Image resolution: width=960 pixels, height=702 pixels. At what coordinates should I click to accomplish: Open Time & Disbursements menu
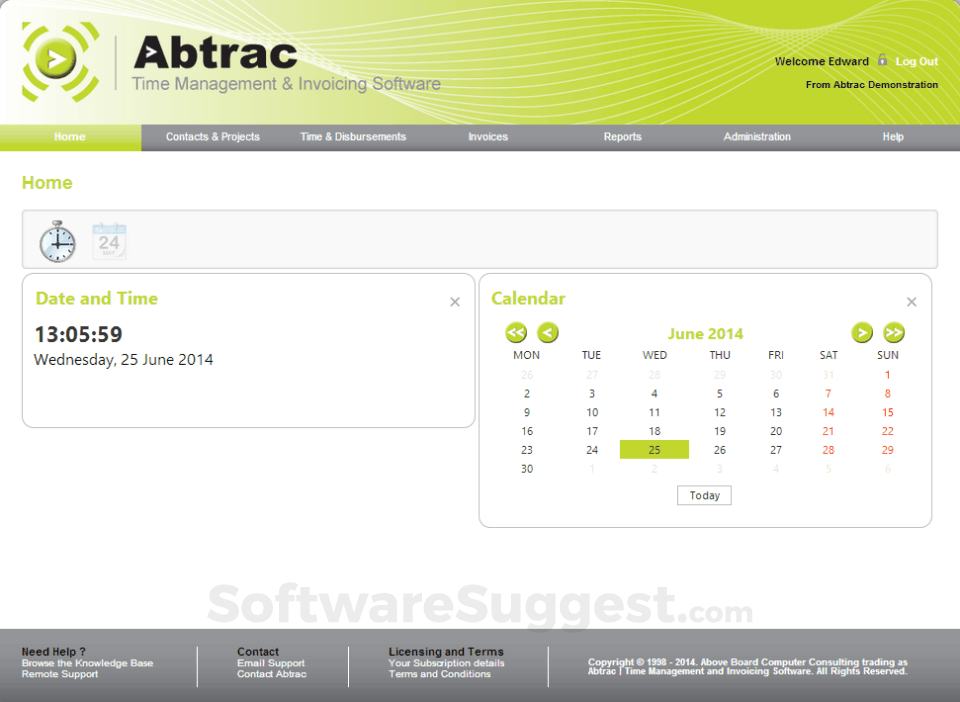coord(353,137)
